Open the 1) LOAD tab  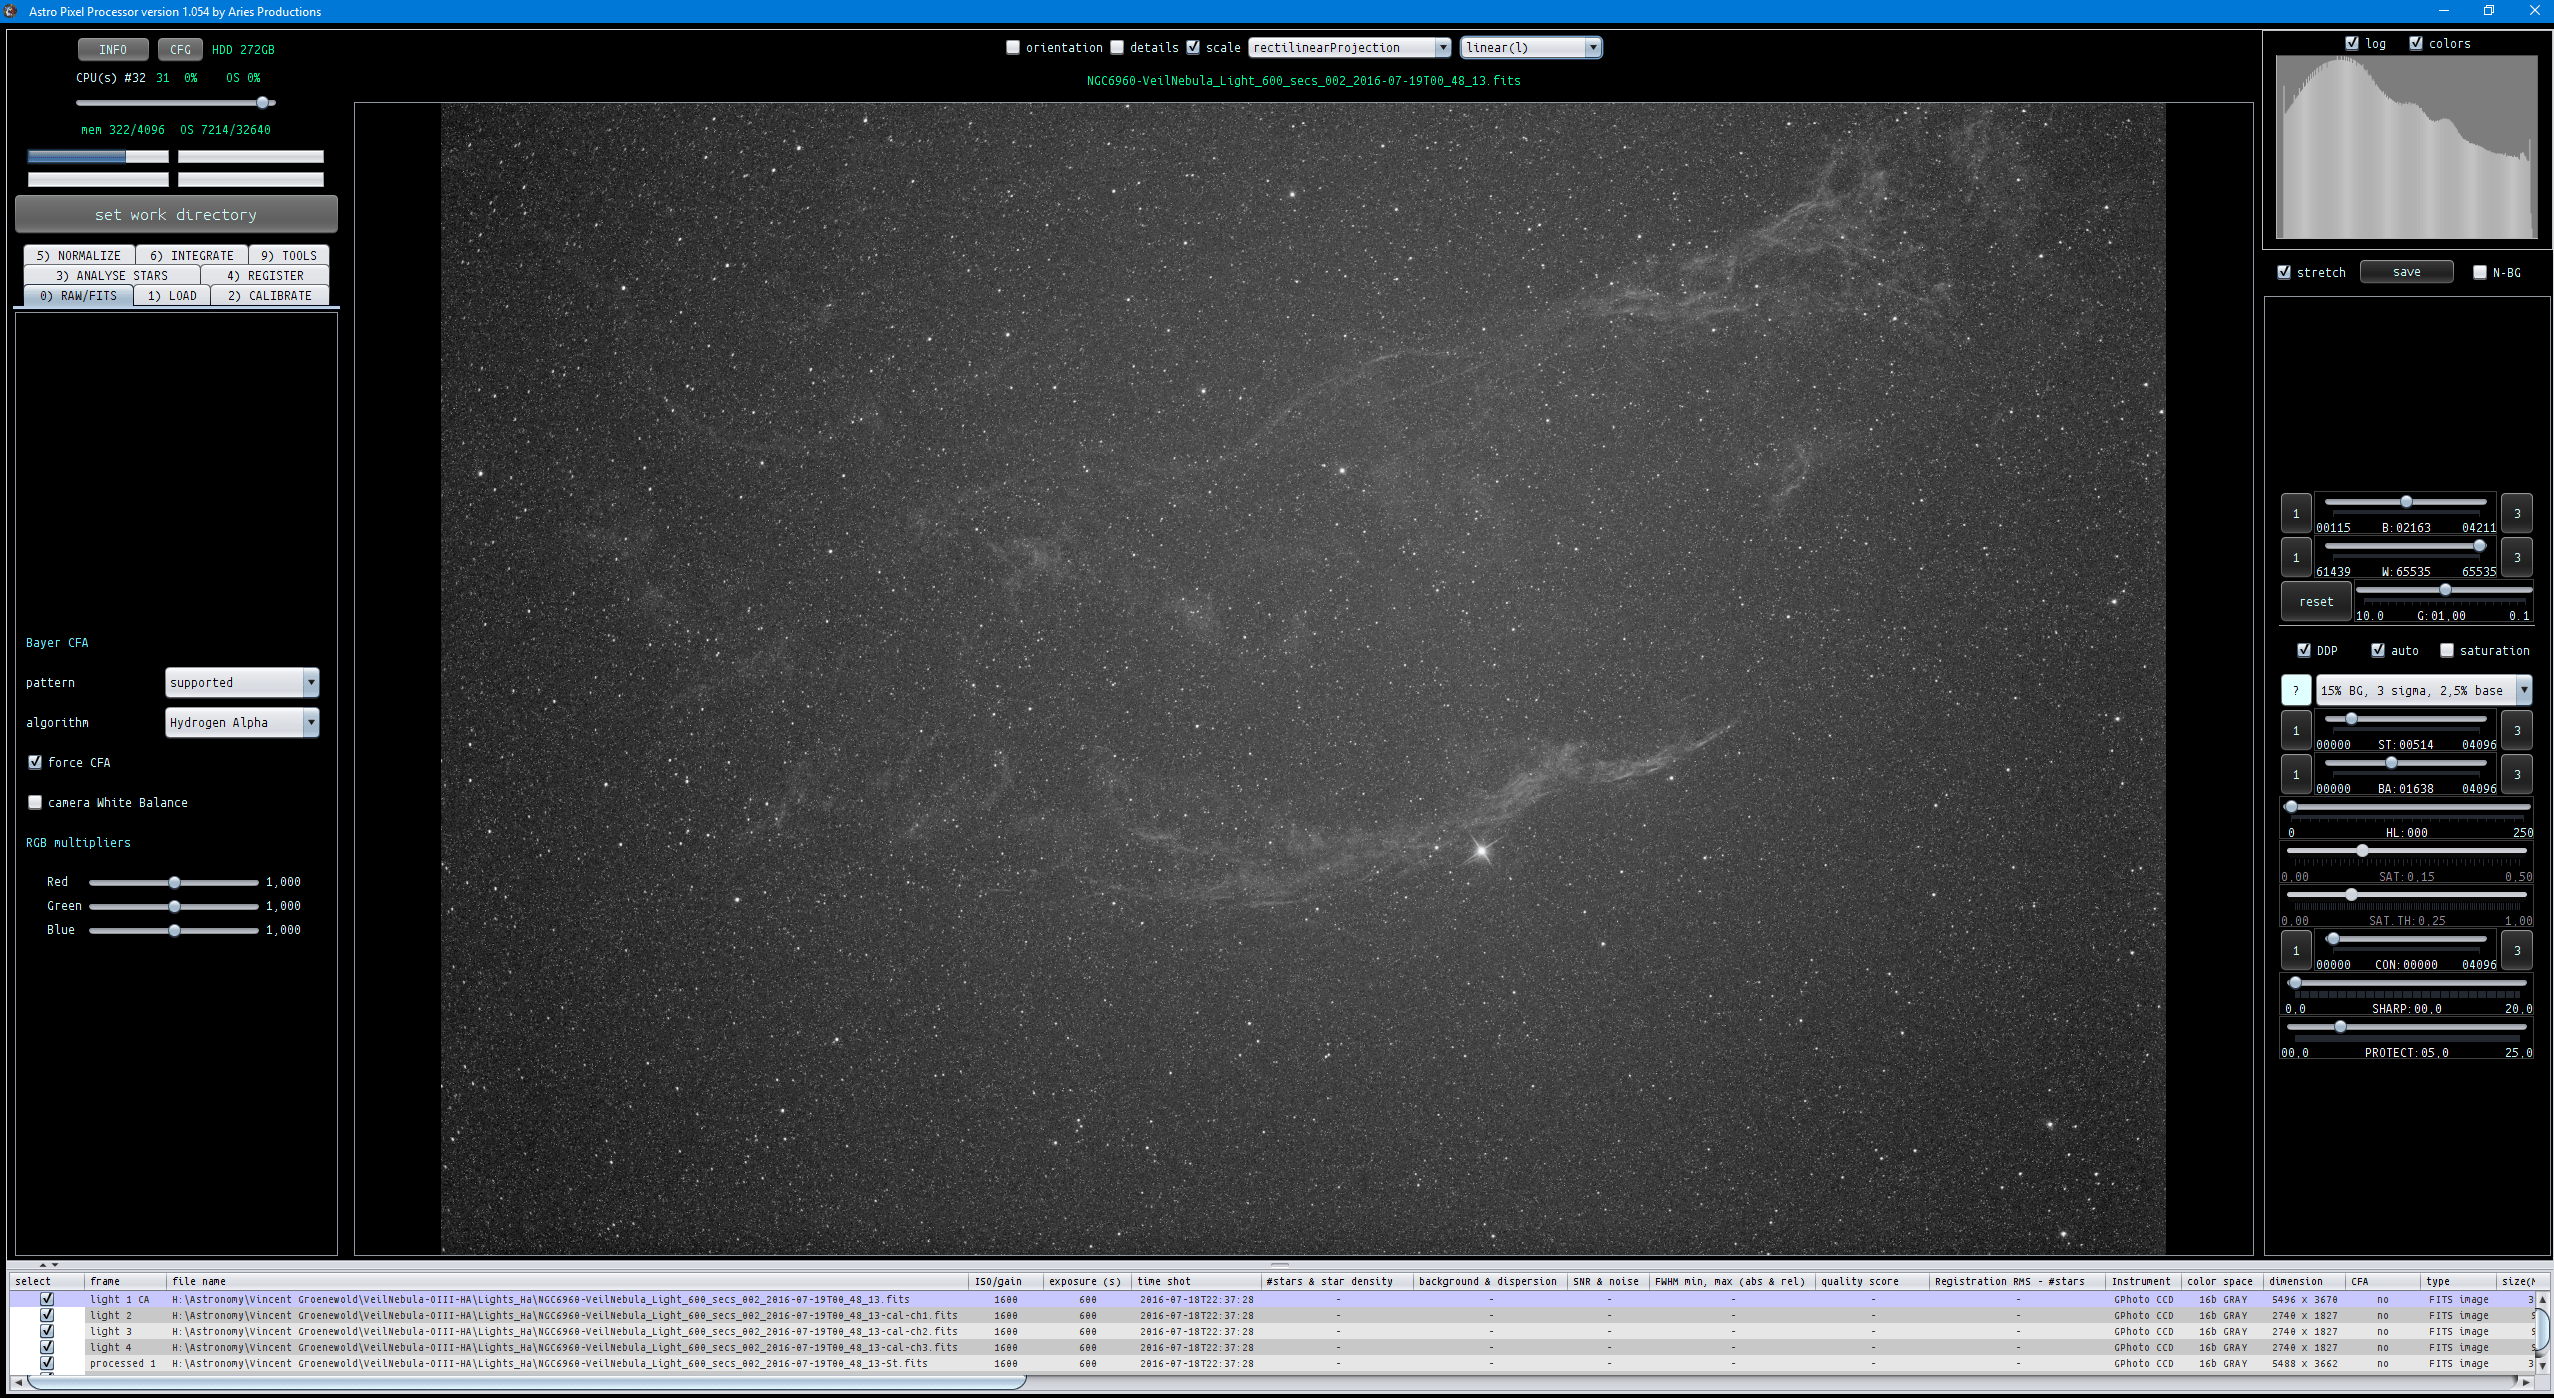pos(172,295)
